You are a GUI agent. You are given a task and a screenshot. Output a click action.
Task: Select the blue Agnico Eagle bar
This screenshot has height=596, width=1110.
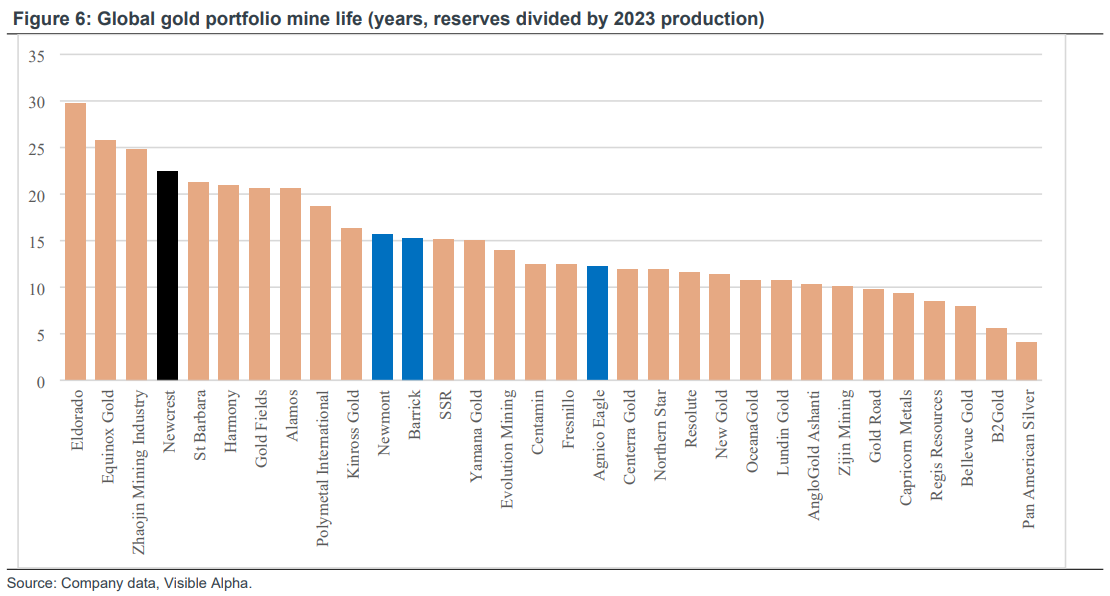(x=598, y=323)
